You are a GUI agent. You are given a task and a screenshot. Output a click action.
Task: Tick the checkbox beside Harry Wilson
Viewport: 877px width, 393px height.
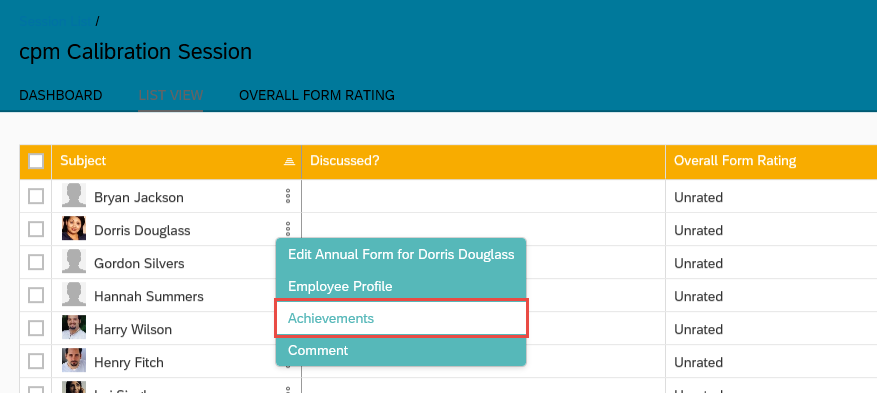36,328
